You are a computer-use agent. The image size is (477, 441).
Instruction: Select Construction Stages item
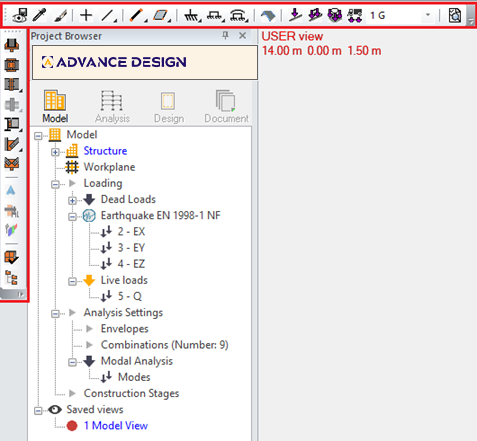pyautogui.click(x=131, y=393)
